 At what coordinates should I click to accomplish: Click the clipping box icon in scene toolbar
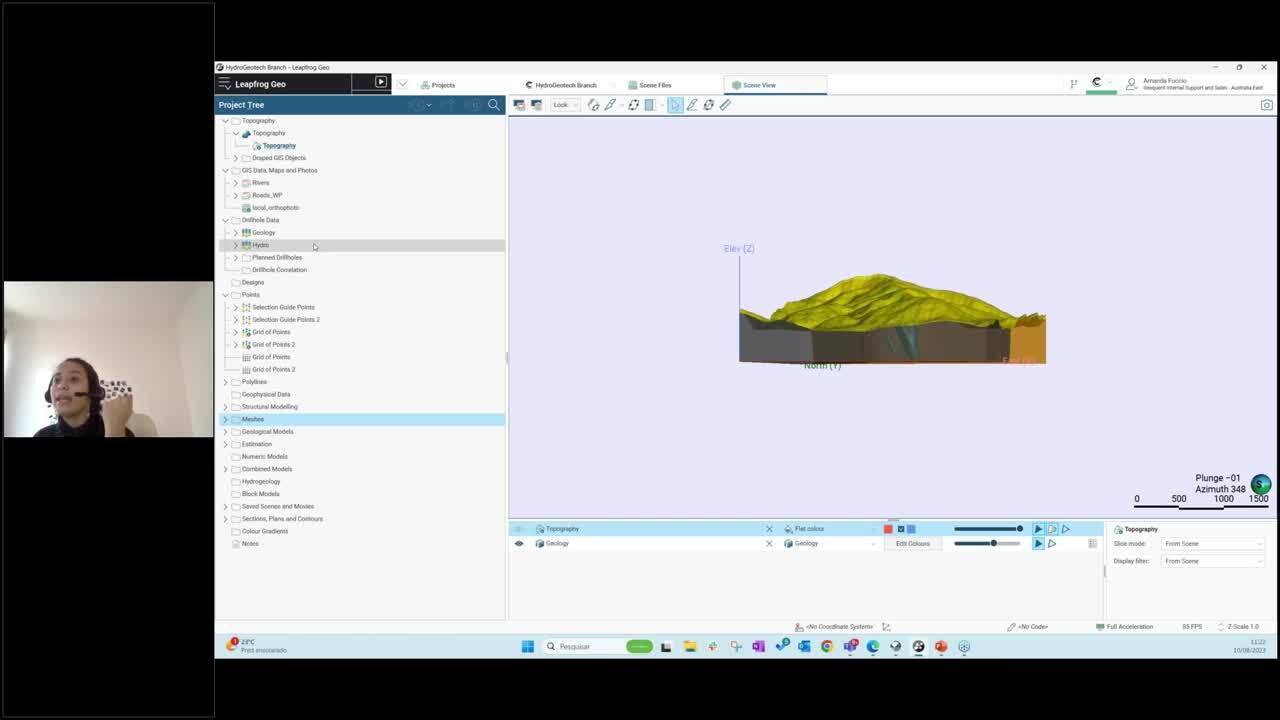[x=649, y=105]
